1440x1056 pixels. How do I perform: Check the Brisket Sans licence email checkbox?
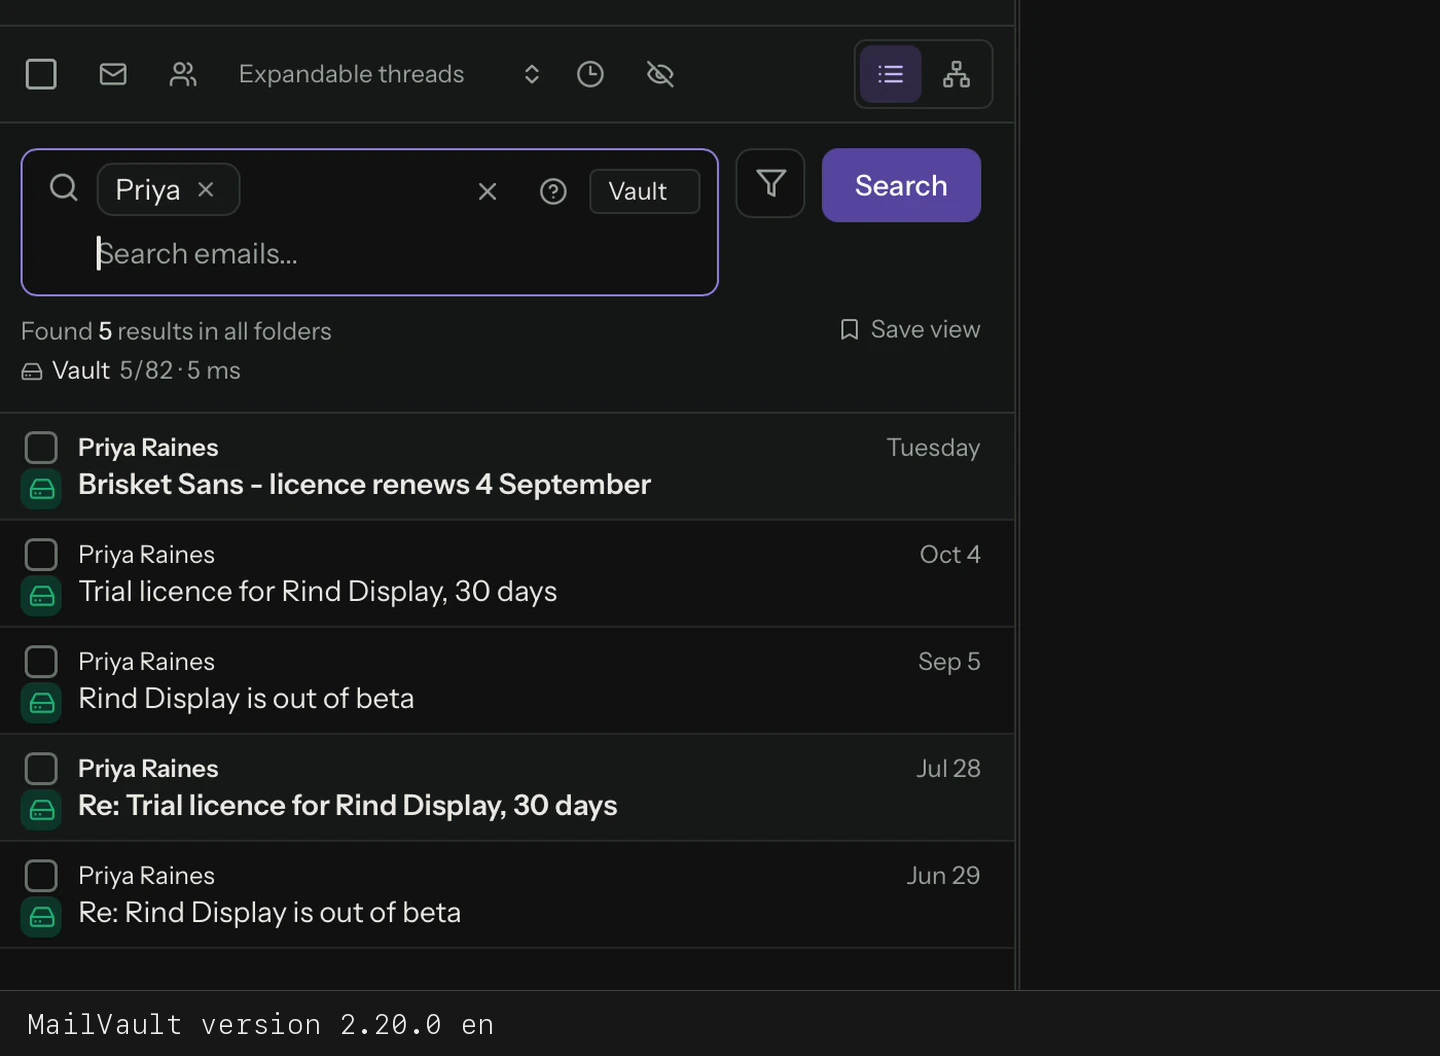[x=41, y=447]
